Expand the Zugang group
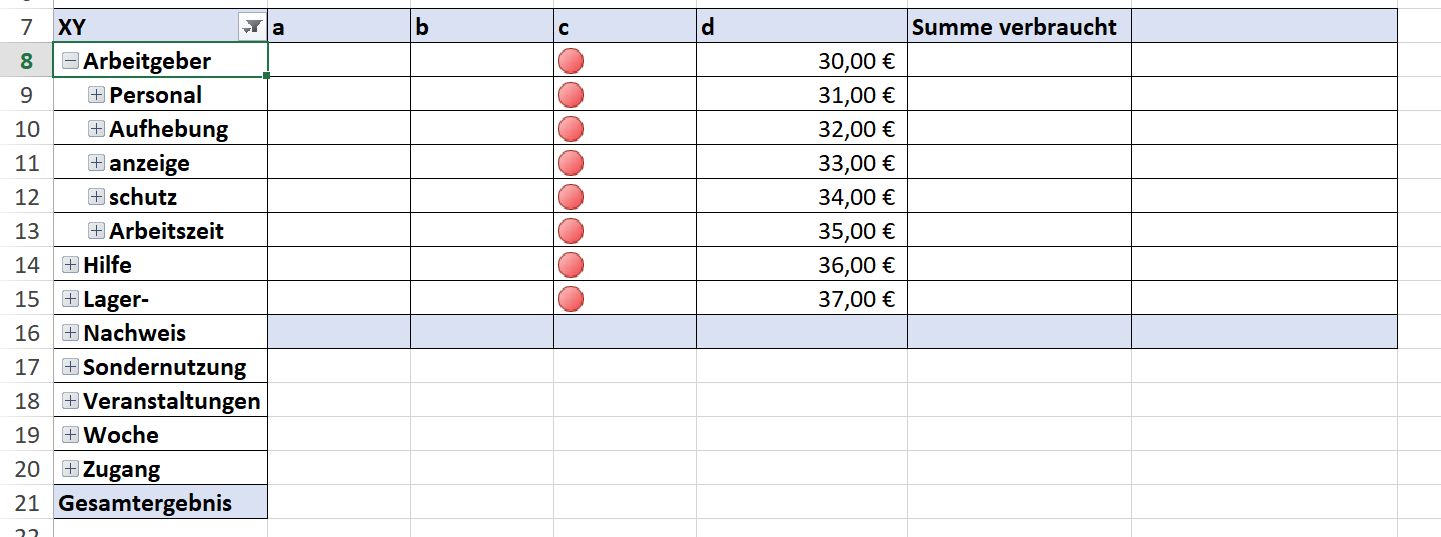 70,469
